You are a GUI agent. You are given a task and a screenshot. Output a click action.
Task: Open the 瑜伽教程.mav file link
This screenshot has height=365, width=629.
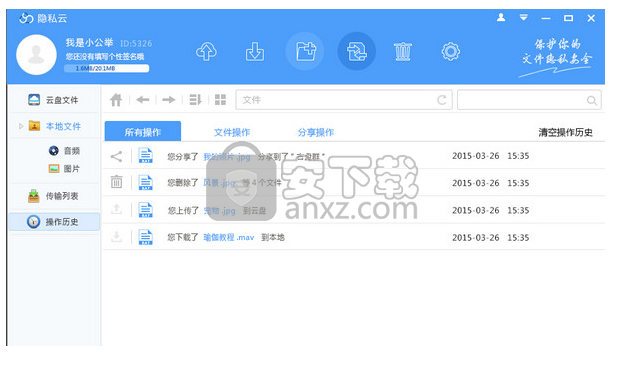point(229,237)
